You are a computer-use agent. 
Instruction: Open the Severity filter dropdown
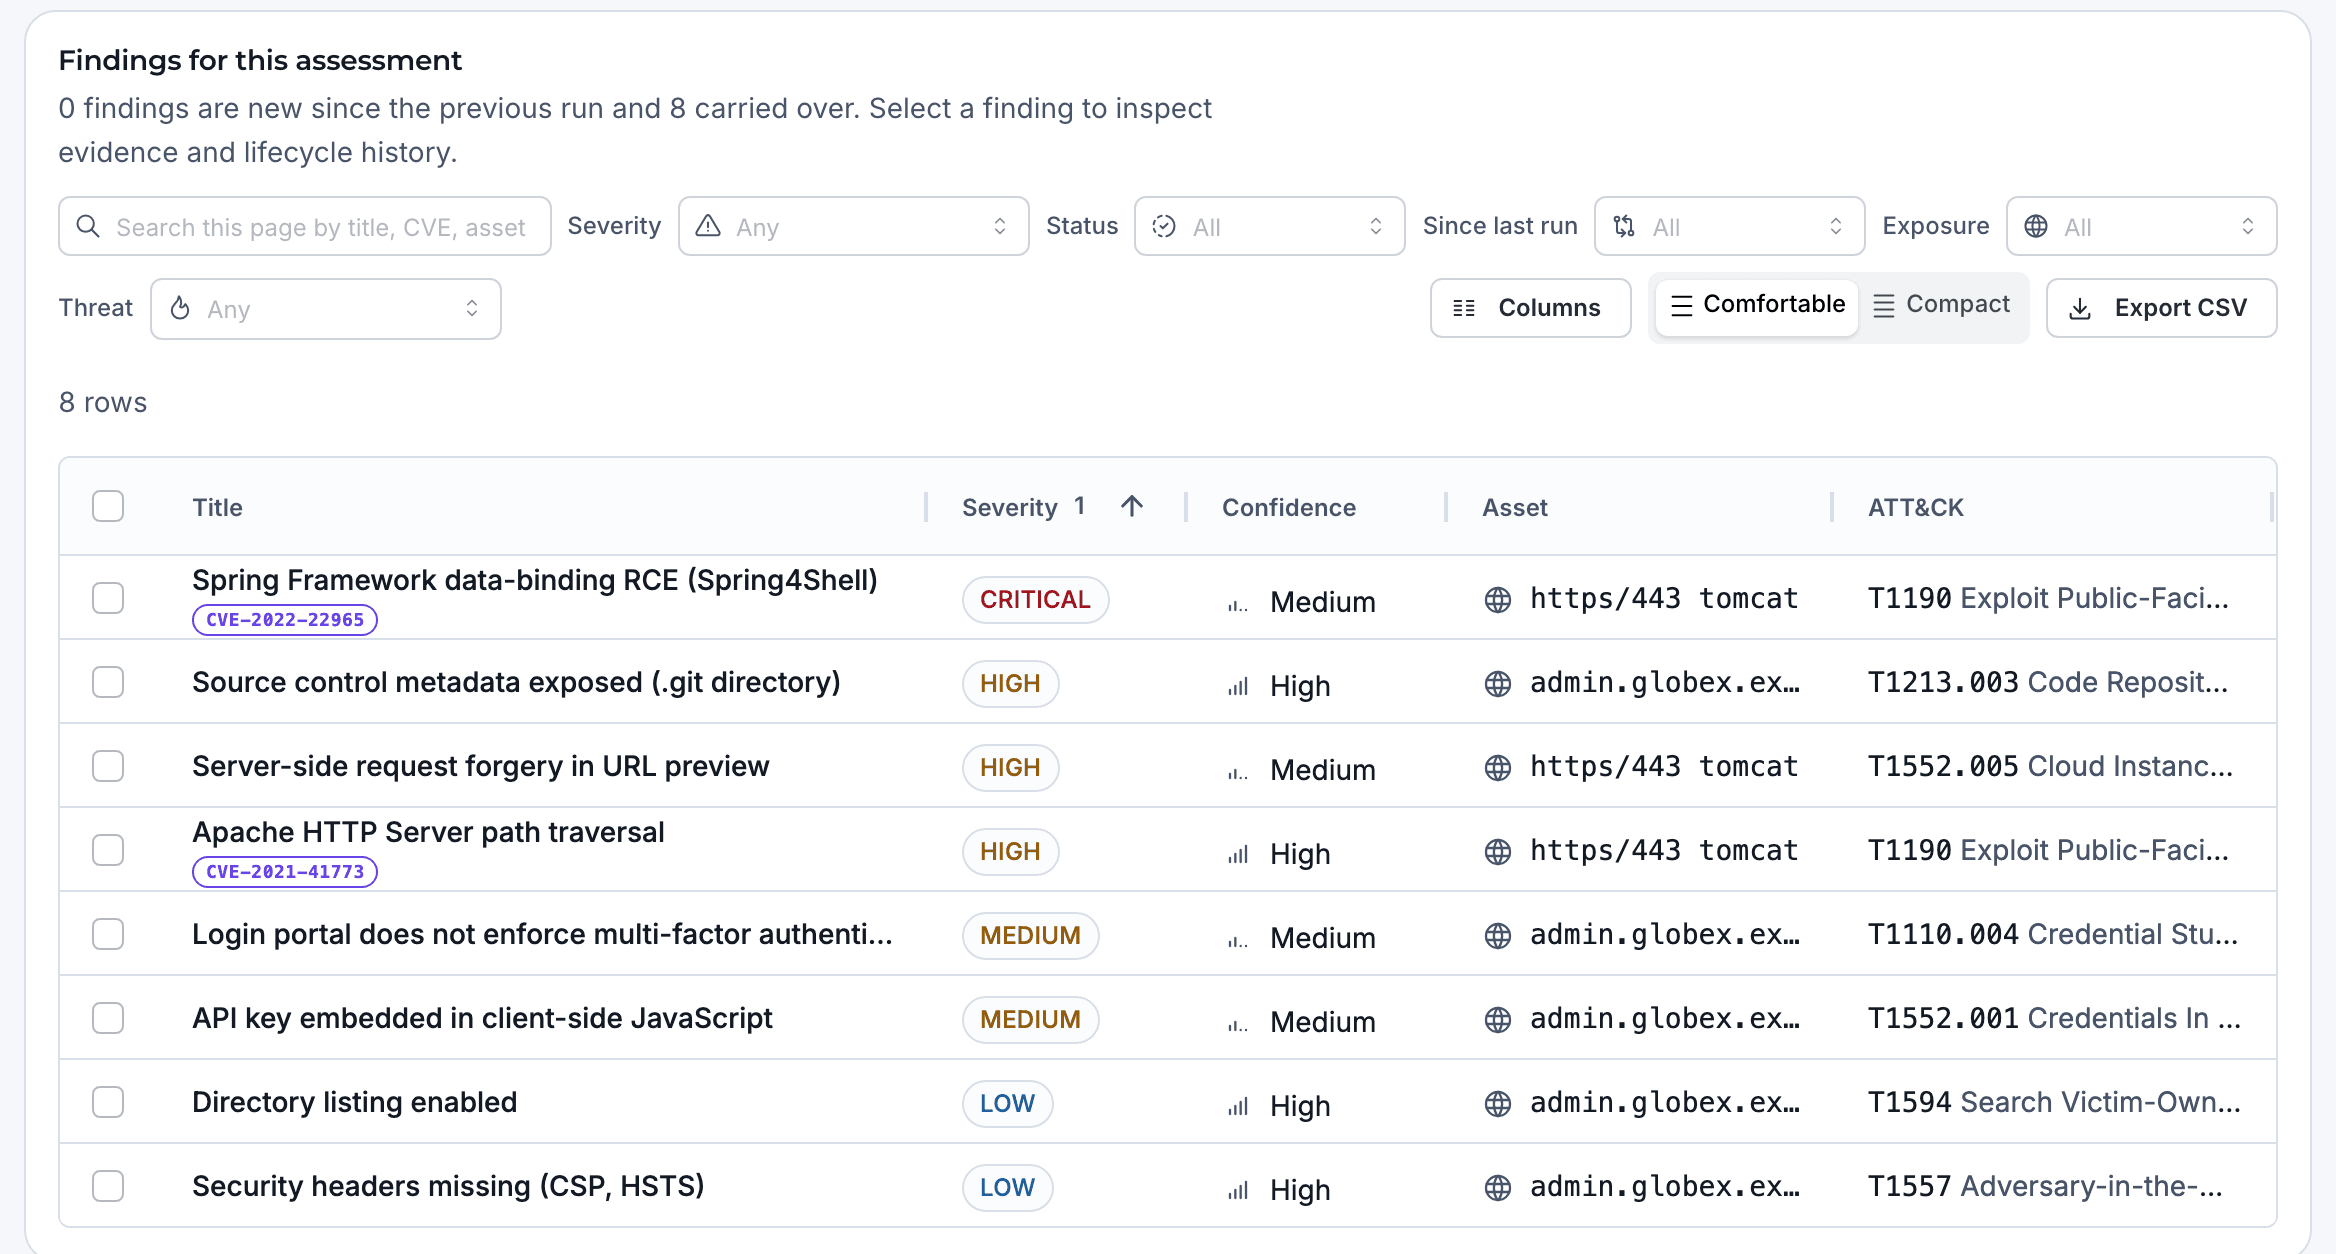click(853, 226)
